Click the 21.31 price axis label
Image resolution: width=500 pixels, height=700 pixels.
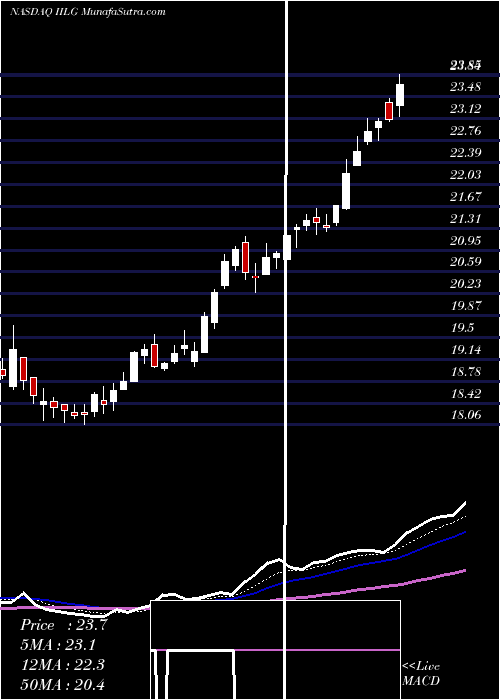466,219
